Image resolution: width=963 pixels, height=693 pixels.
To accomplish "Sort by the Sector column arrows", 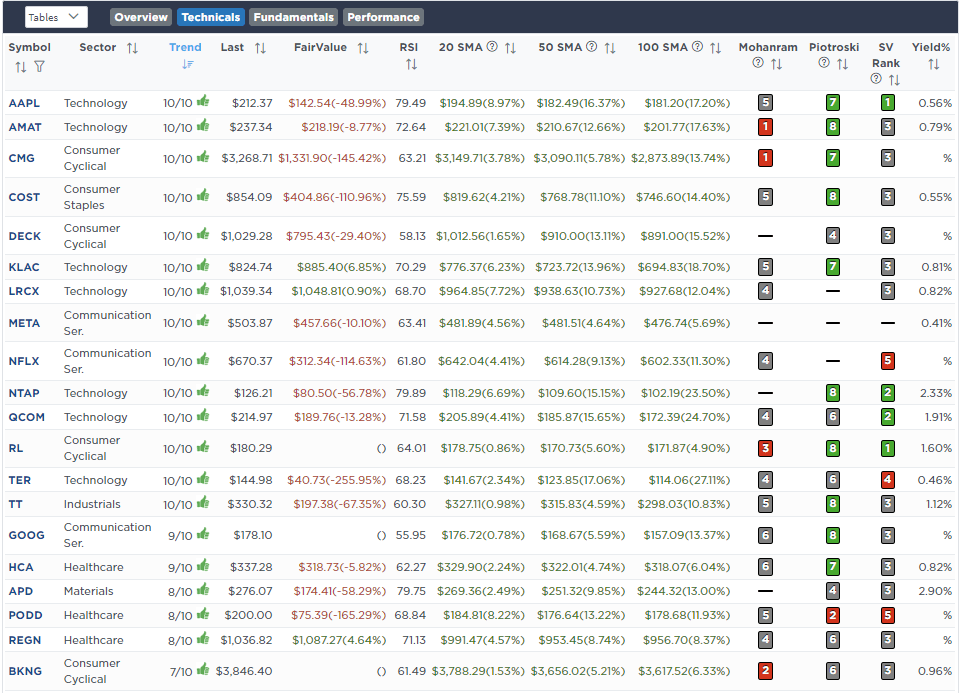I will pos(133,48).
